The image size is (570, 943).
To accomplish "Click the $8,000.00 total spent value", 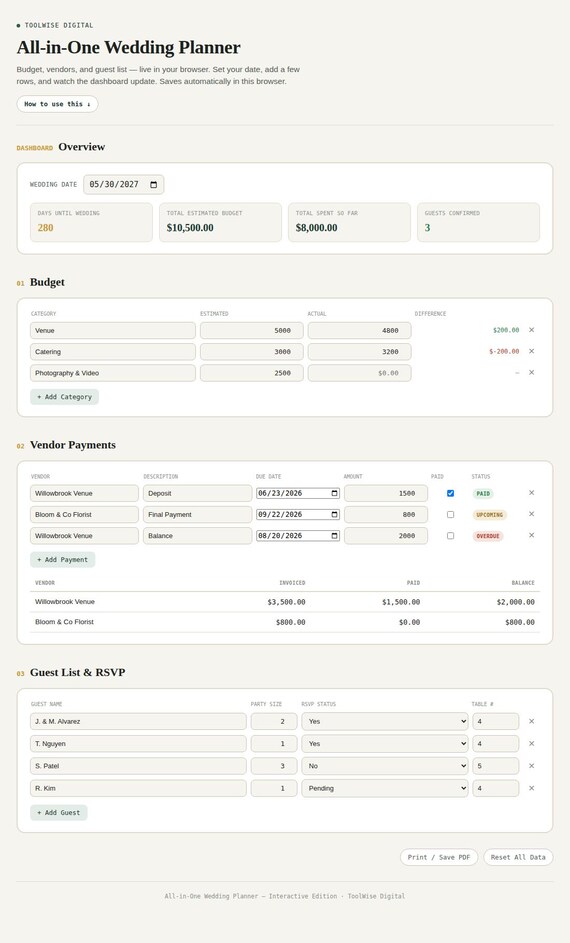I will click(x=316, y=228).
